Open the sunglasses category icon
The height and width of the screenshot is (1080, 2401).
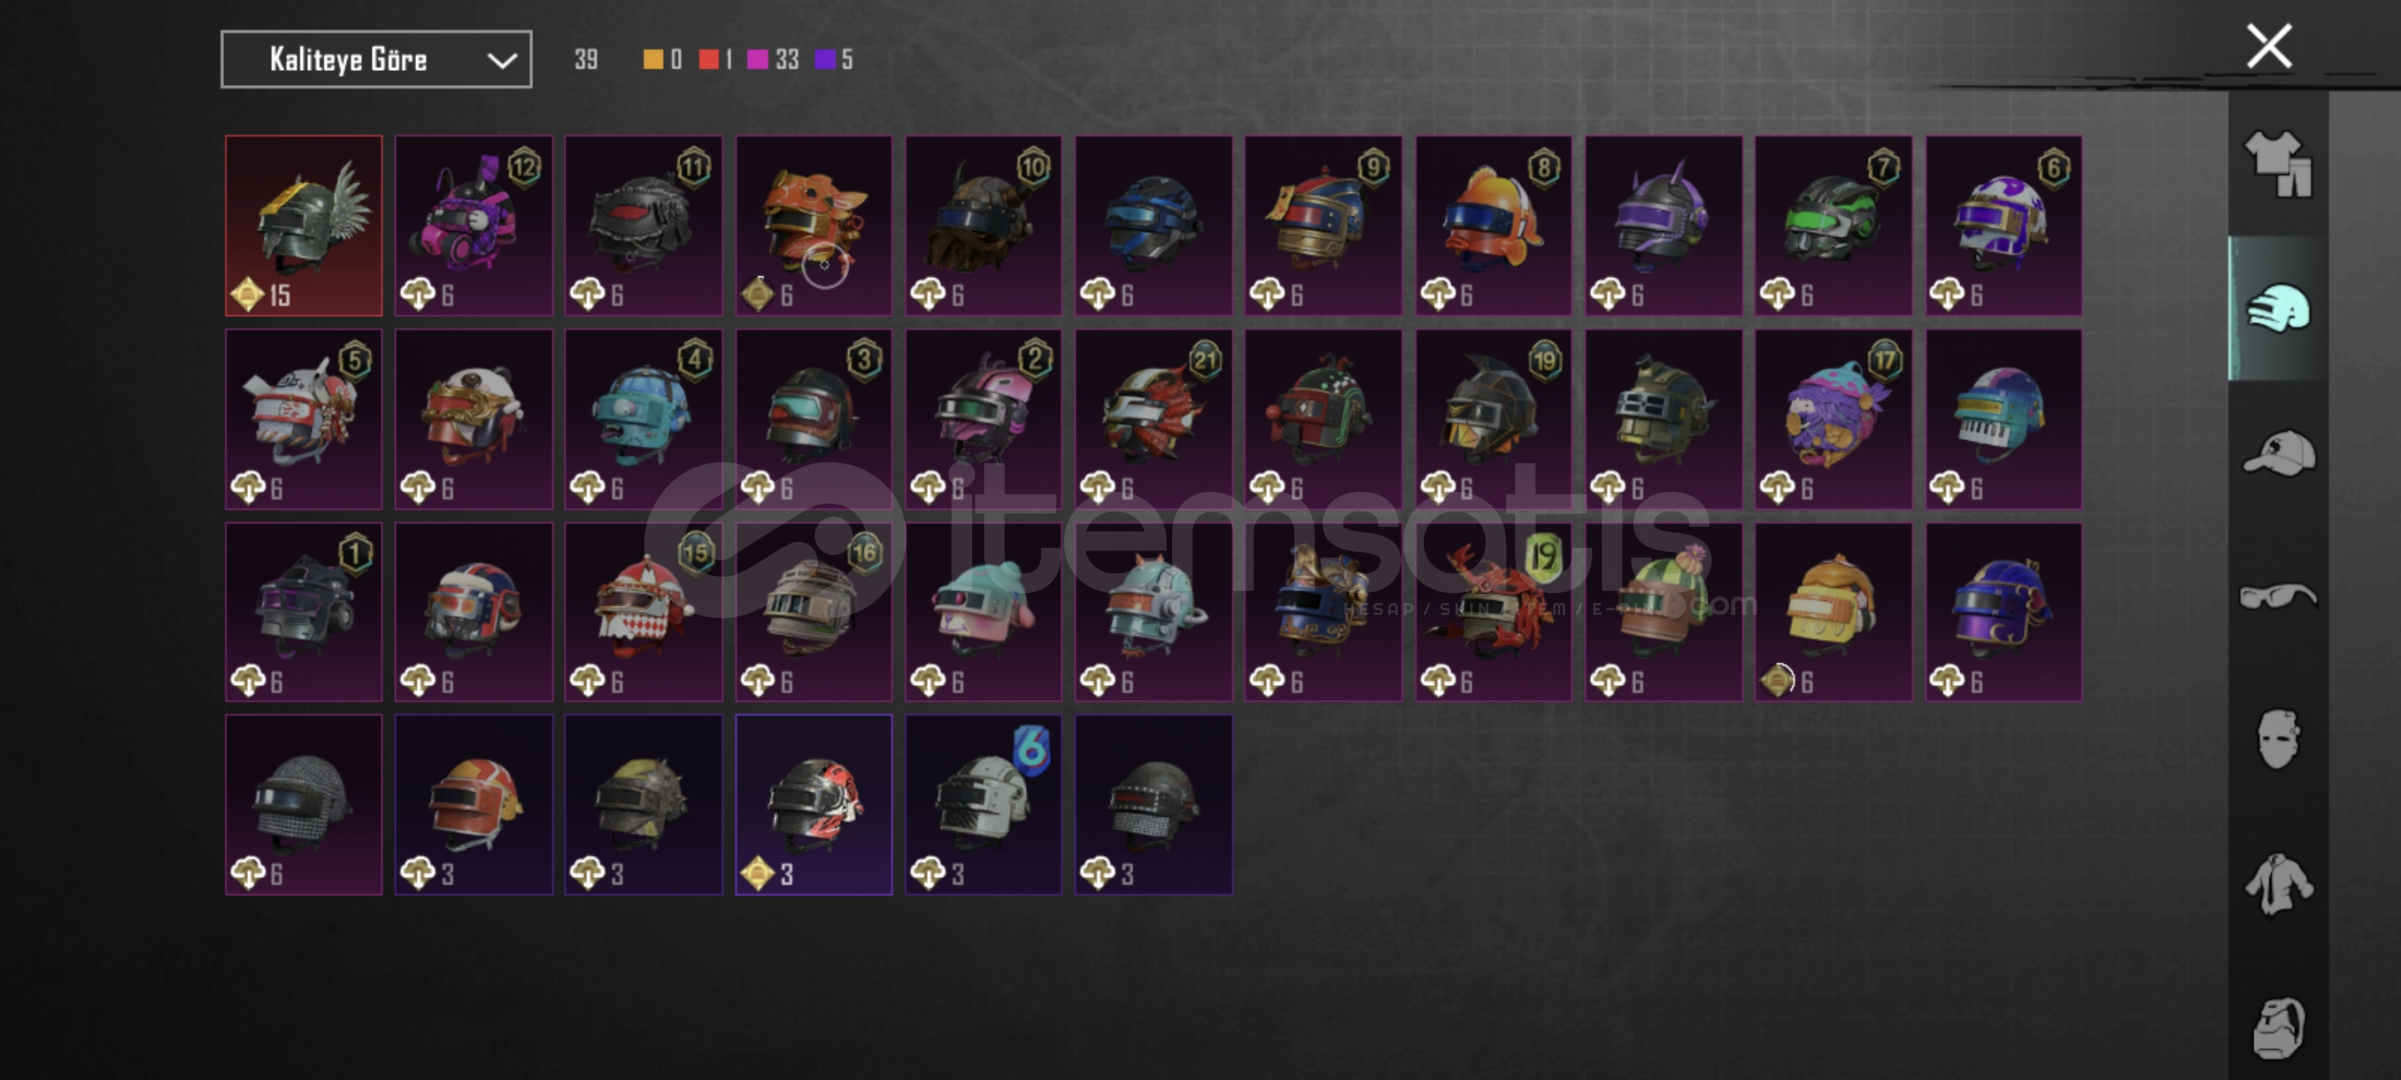pyautogui.click(x=2278, y=597)
